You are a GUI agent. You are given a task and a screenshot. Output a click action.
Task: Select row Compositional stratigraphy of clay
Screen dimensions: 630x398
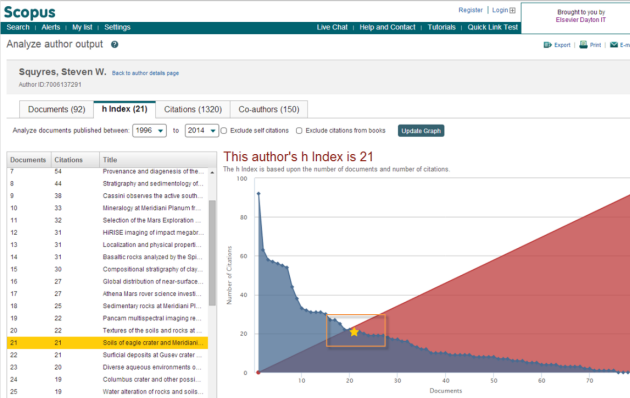coord(108,269)
